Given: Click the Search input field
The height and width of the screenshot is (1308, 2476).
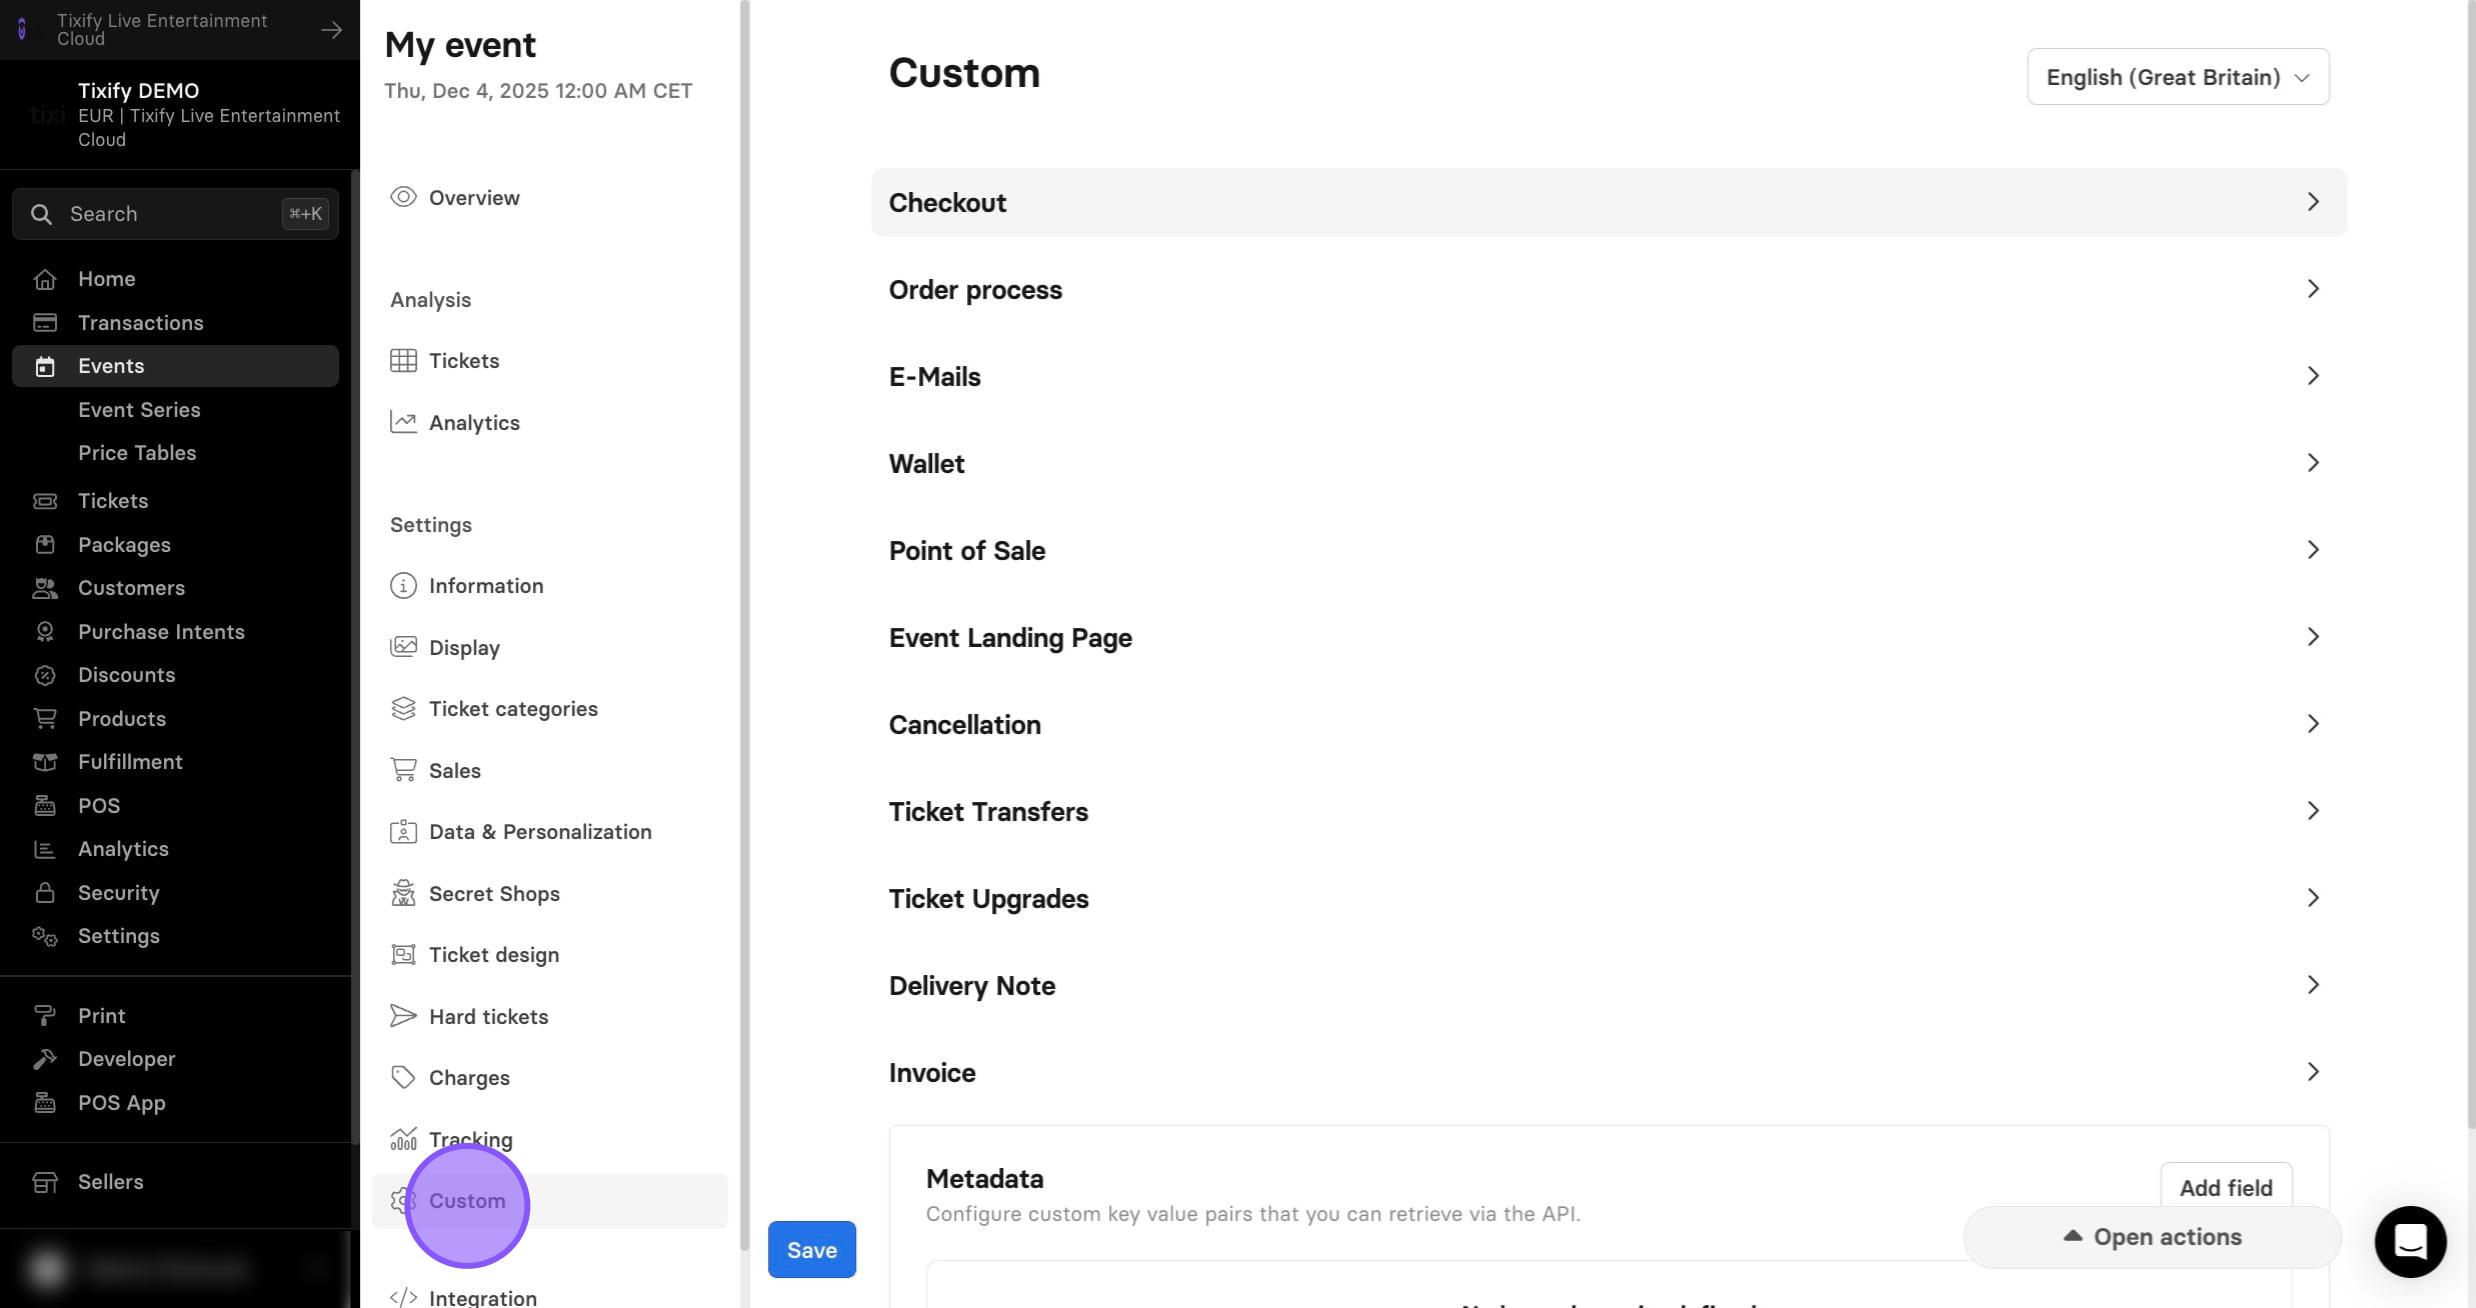Looking at the screenshot, I should point(175,214).
